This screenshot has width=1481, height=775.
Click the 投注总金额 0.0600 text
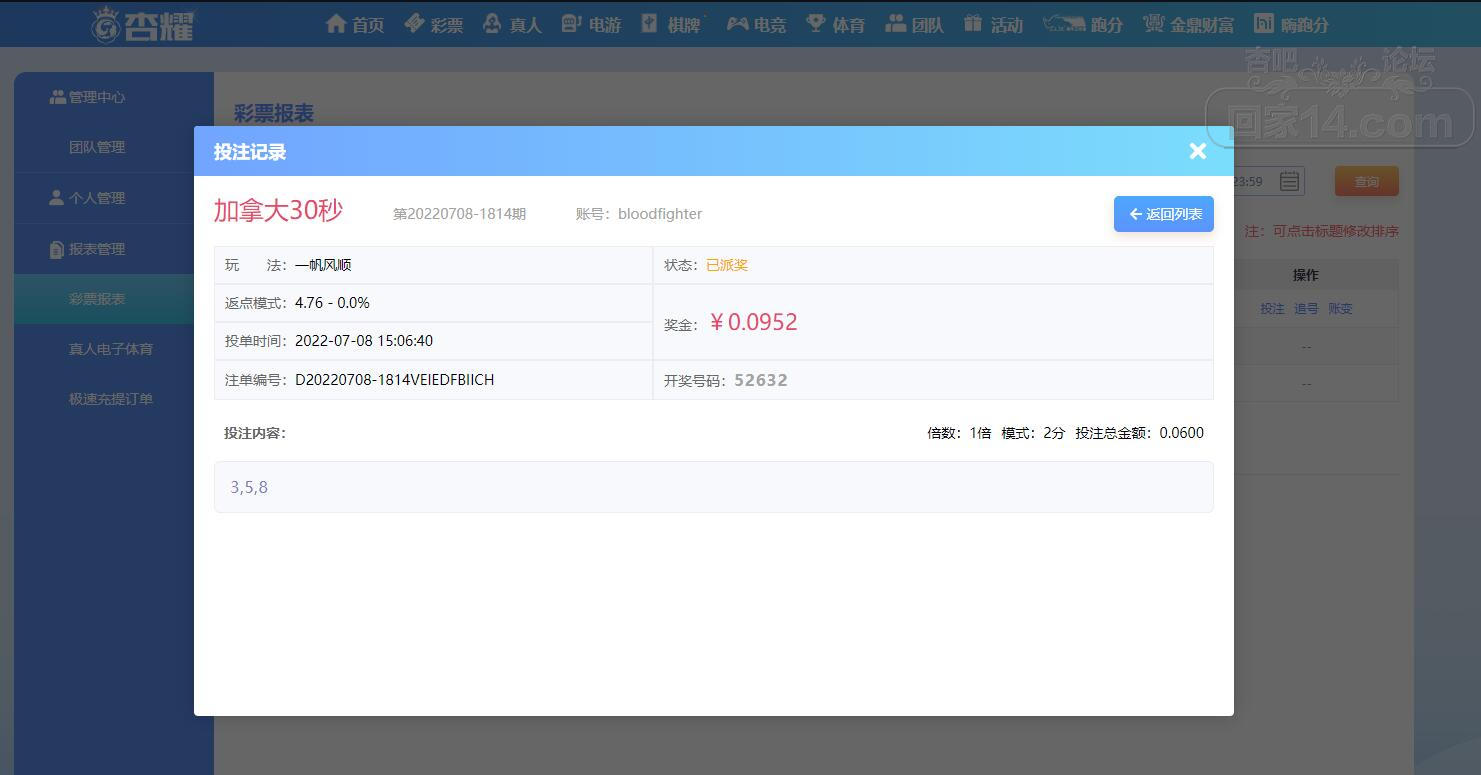(1139, 433)
